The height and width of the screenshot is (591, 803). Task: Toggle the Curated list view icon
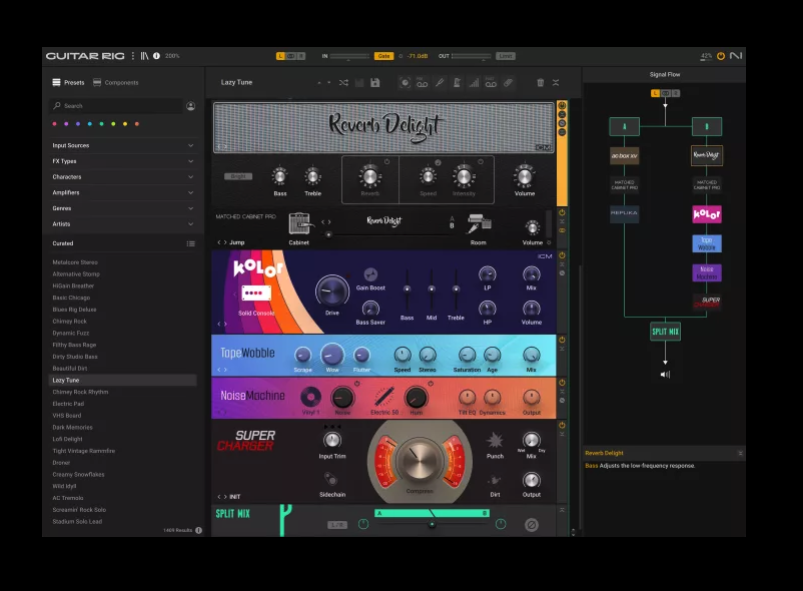pyautogui.click(x=191, y=244)
